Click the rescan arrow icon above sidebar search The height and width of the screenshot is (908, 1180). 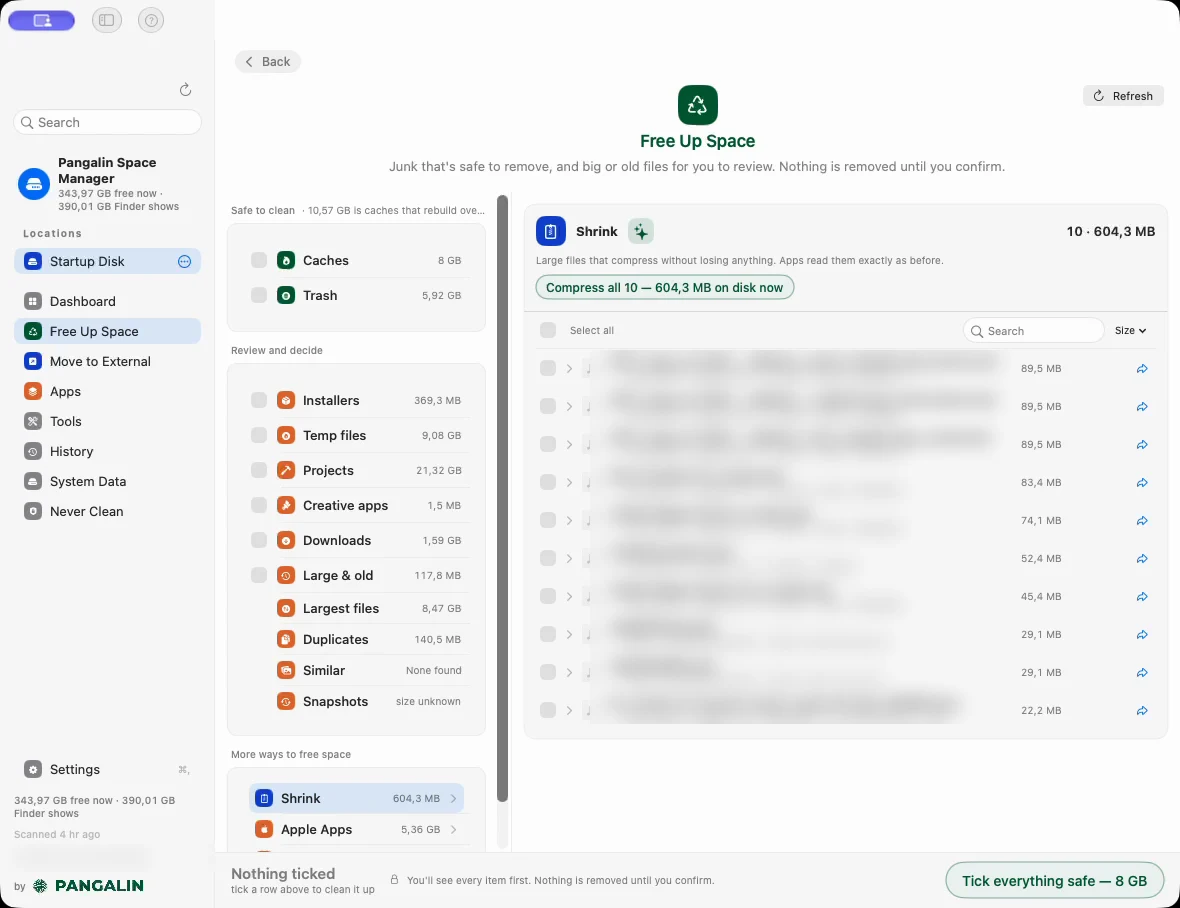click(x=185, y=90)
